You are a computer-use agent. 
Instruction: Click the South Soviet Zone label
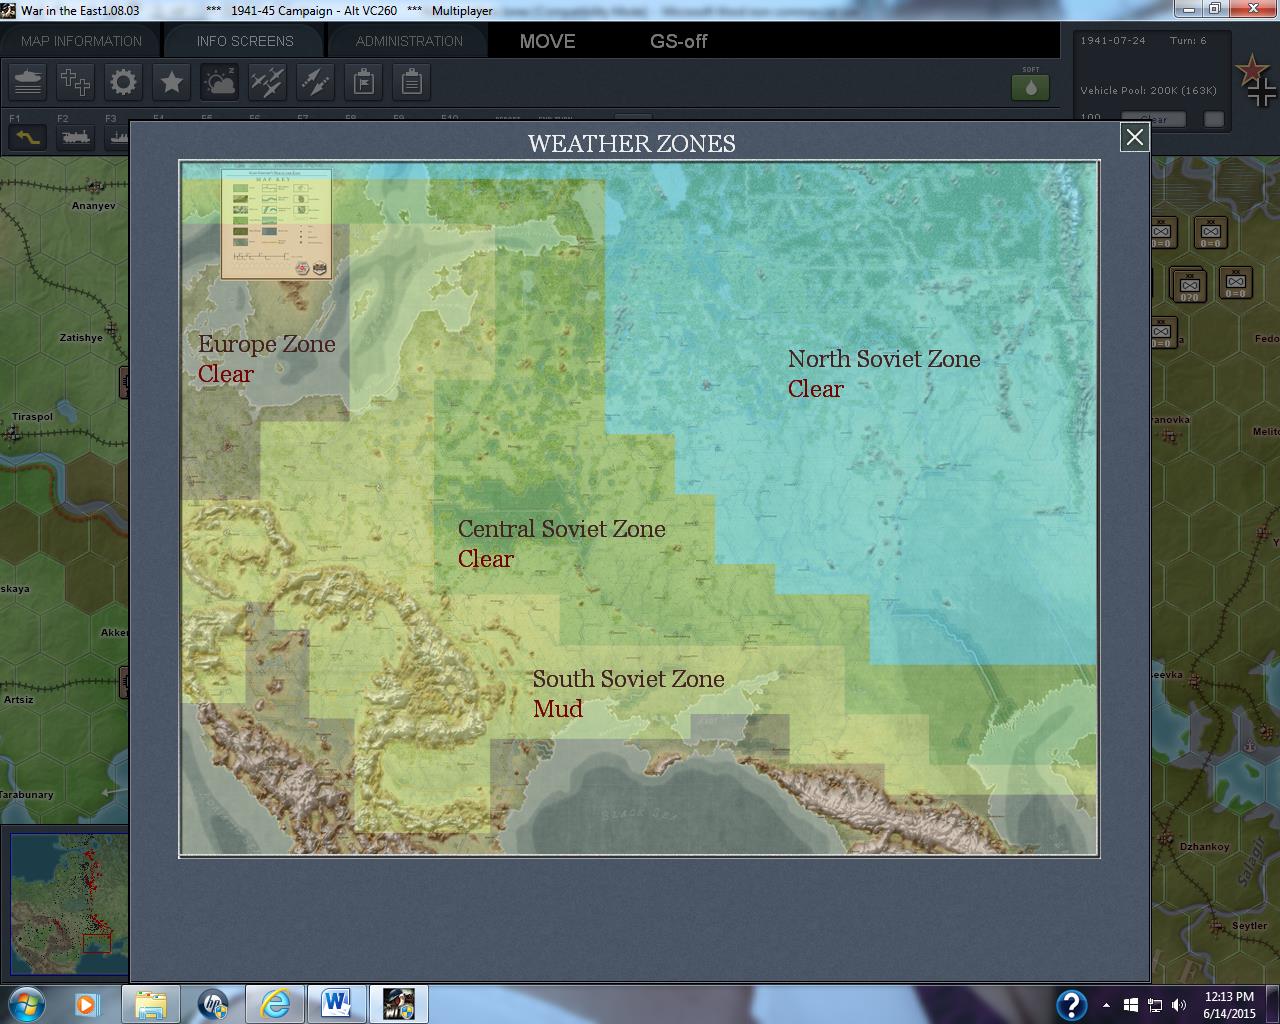pos(628,679)
